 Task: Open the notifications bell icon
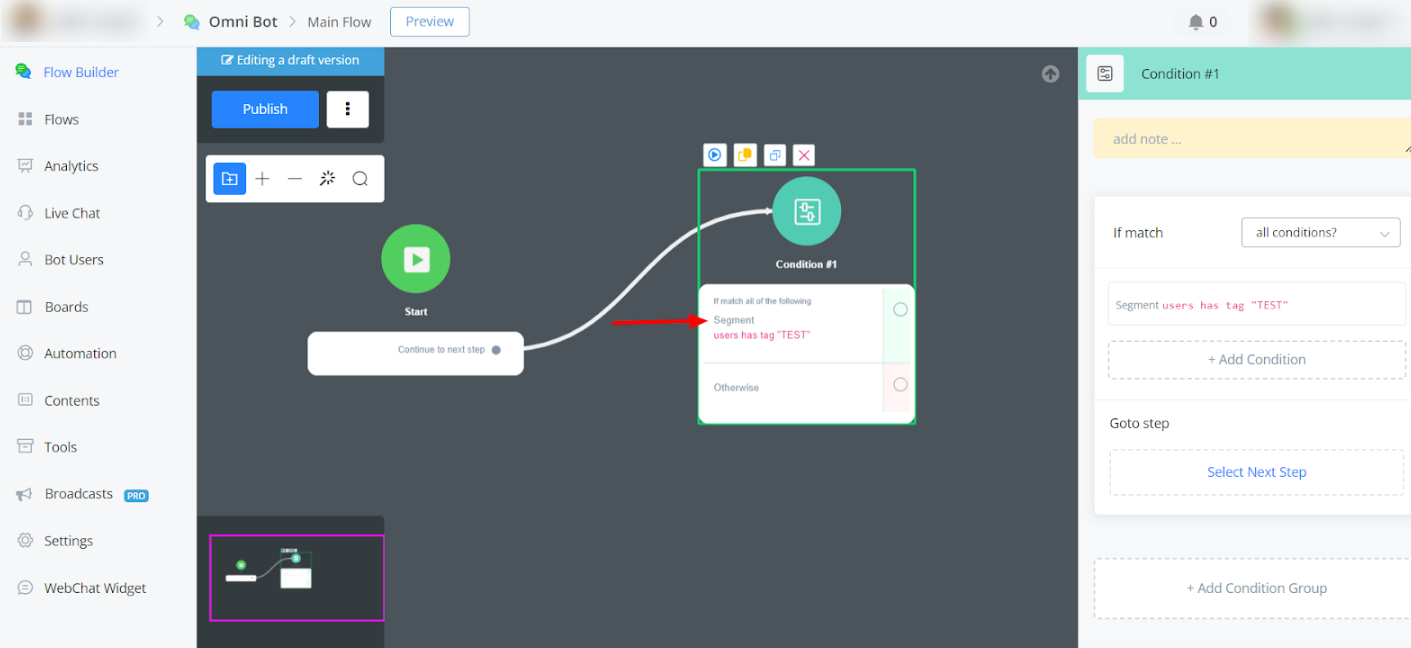[x=1196, y=22]
